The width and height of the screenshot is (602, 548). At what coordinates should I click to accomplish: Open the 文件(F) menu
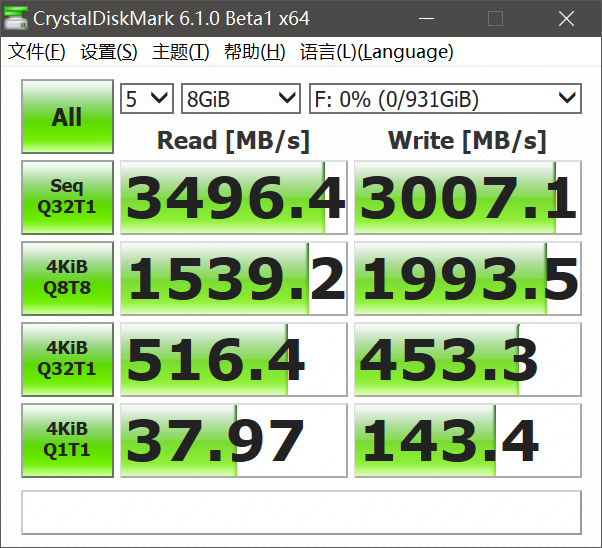tap(37, 52)
